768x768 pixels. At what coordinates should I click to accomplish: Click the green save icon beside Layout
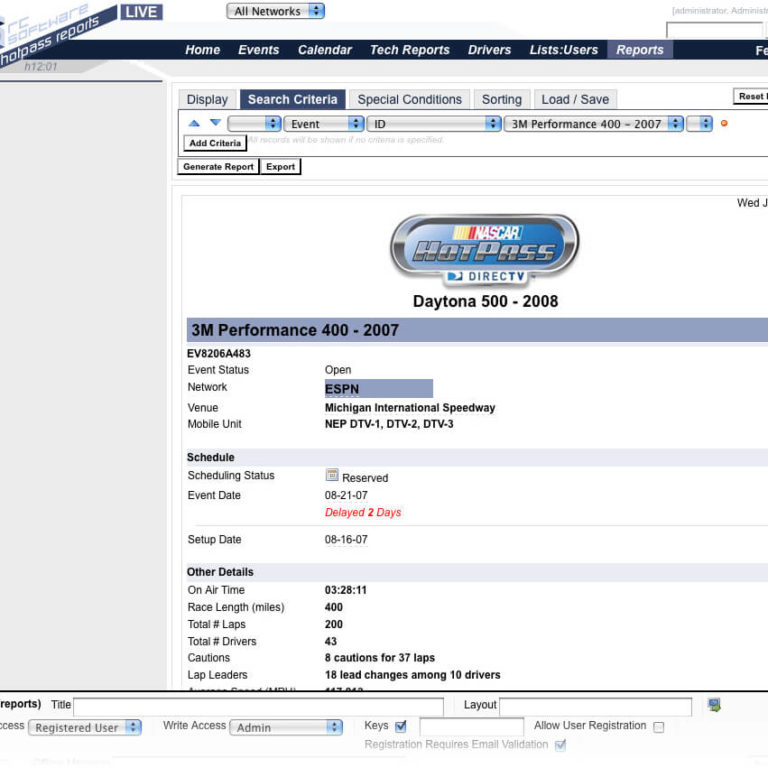pyautogui.click(x=714, y=705)
